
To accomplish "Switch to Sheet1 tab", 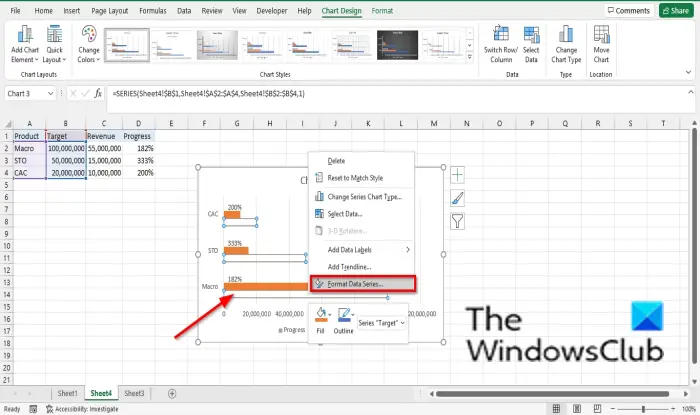I will (67, 393).
